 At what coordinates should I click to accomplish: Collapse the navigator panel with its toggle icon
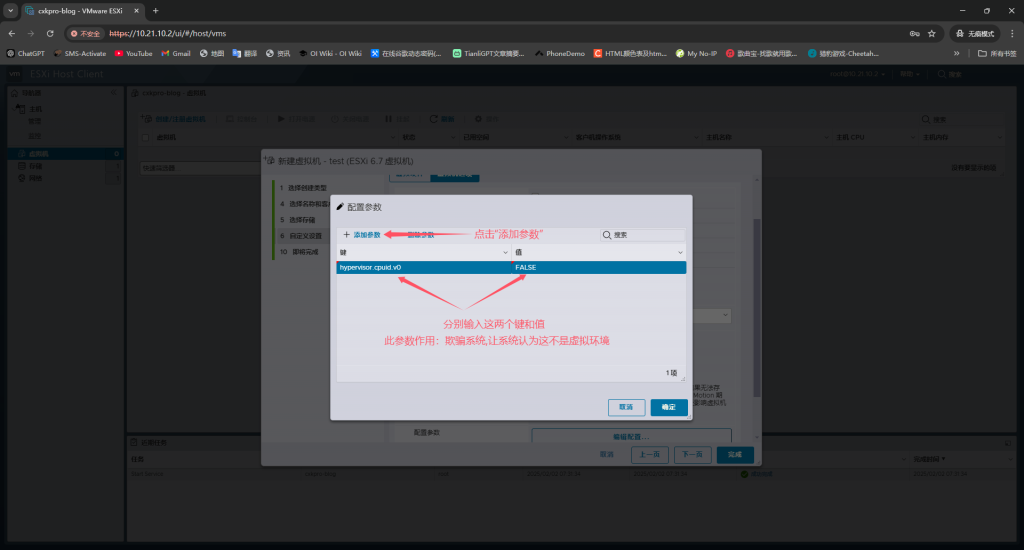[114, 93]
